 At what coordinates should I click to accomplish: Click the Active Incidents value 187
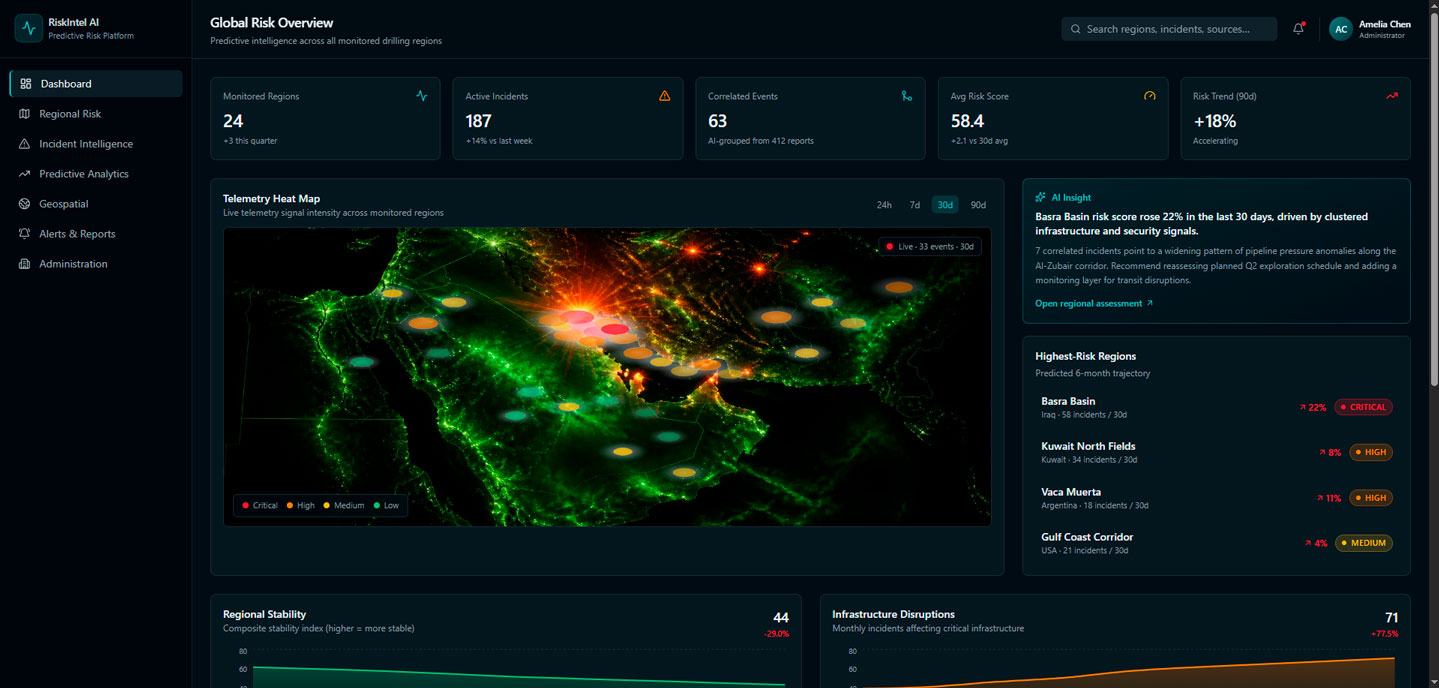tap(479, 121)
